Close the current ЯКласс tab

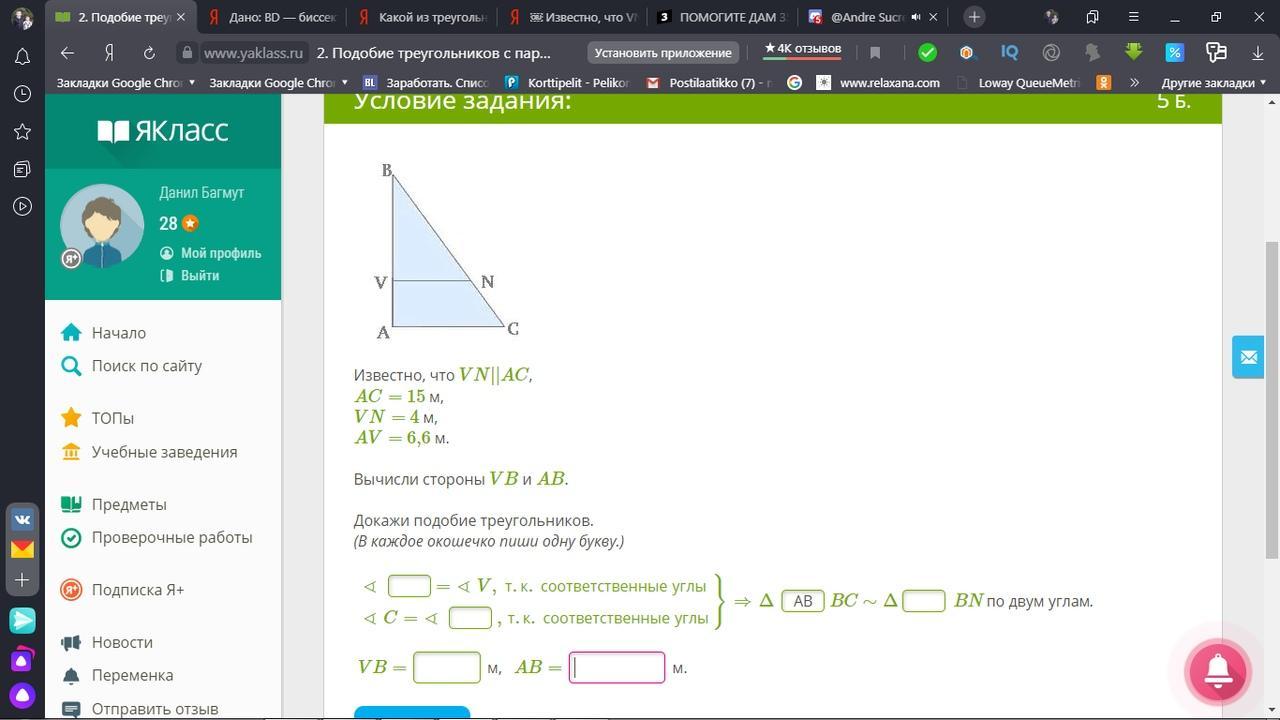point(181,17)
